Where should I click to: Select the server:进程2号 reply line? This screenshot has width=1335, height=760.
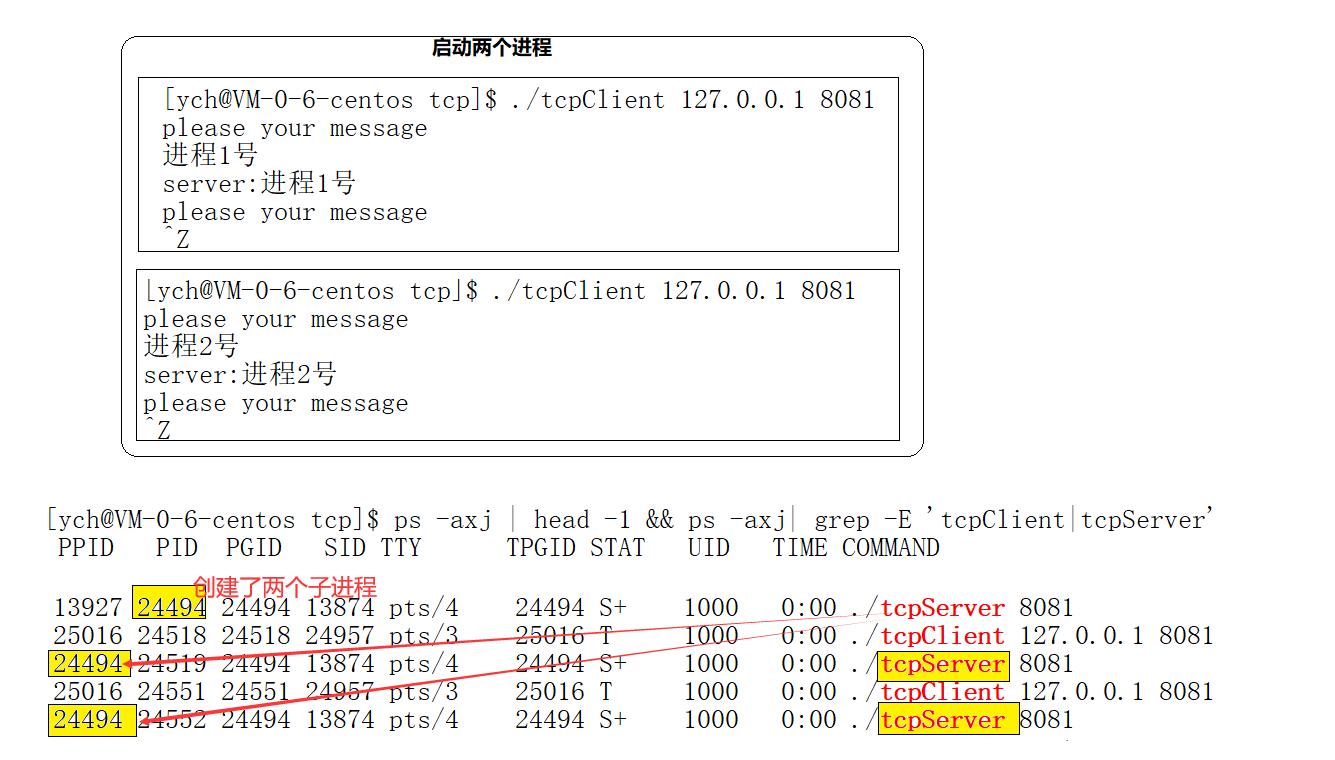pyautogui.click(x=240, y=374)
